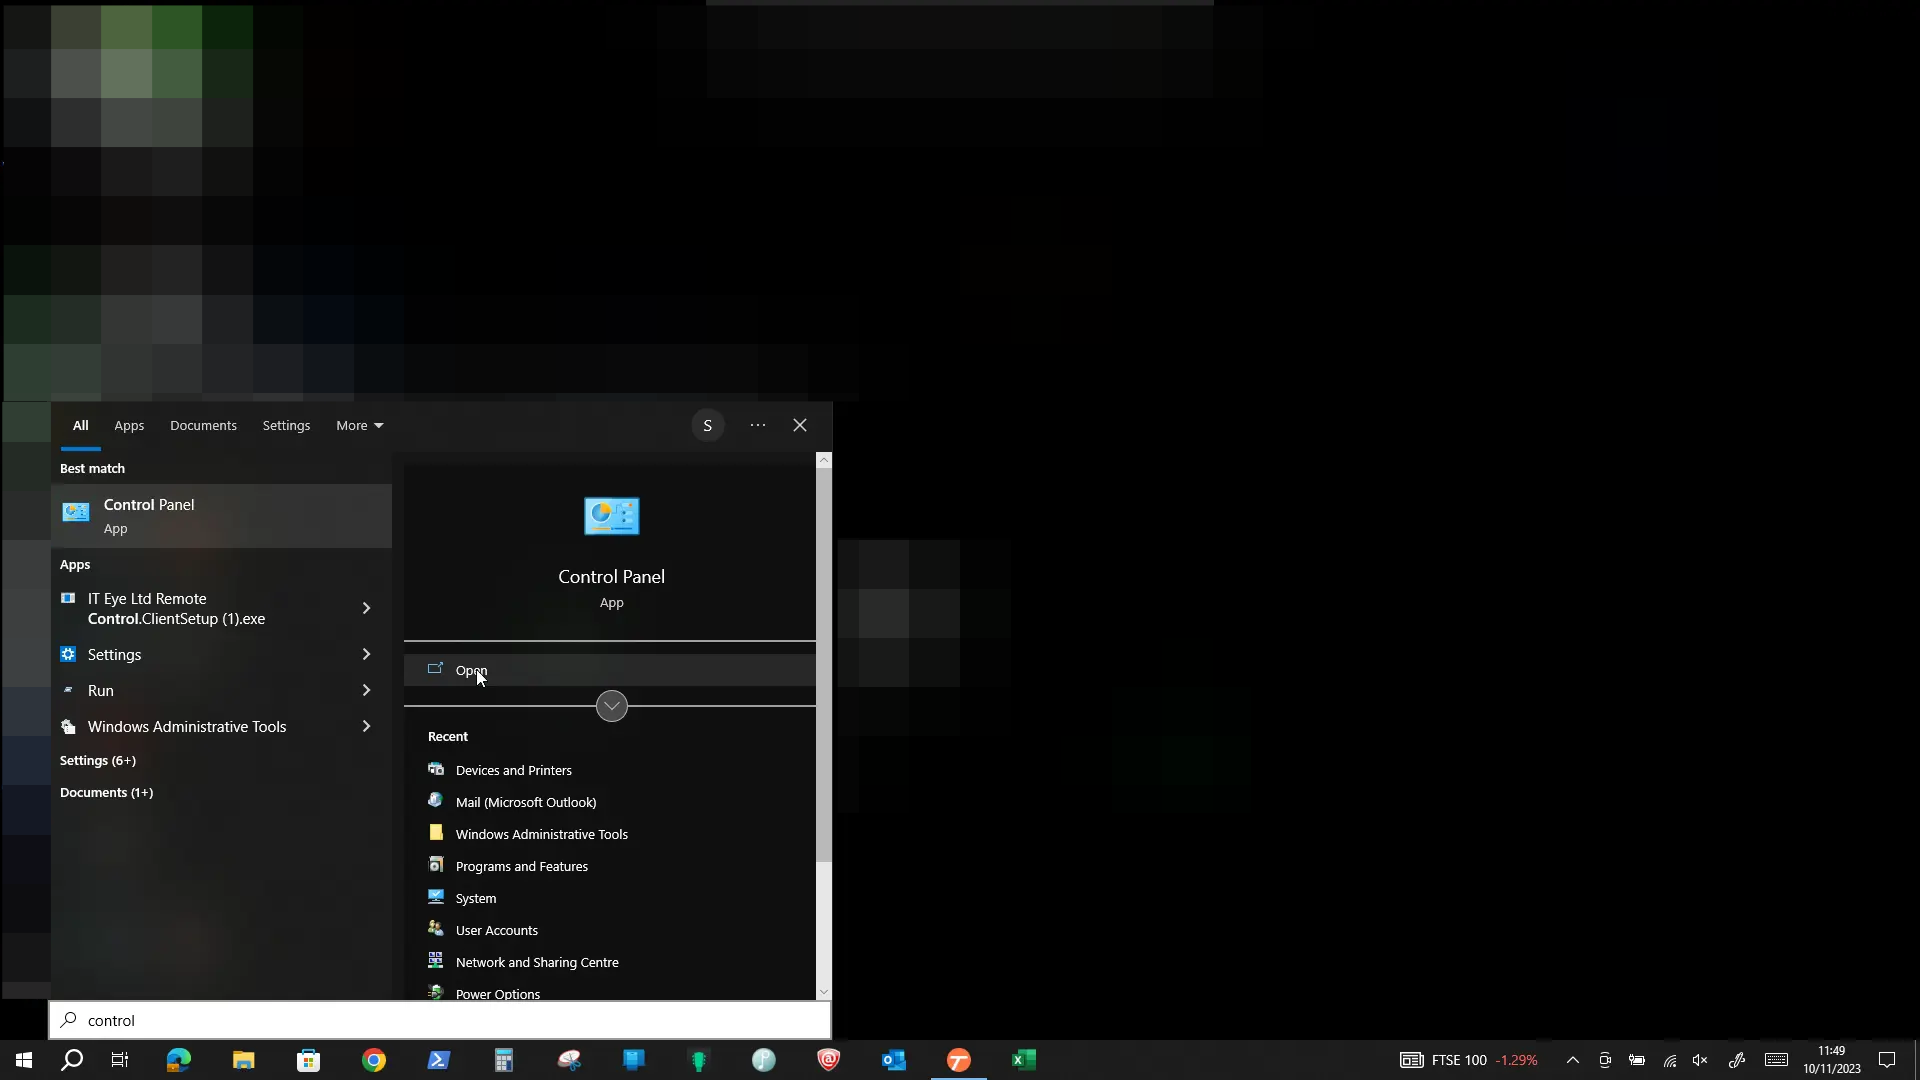Expand more Control Panel actions chevron

point(612,706)
